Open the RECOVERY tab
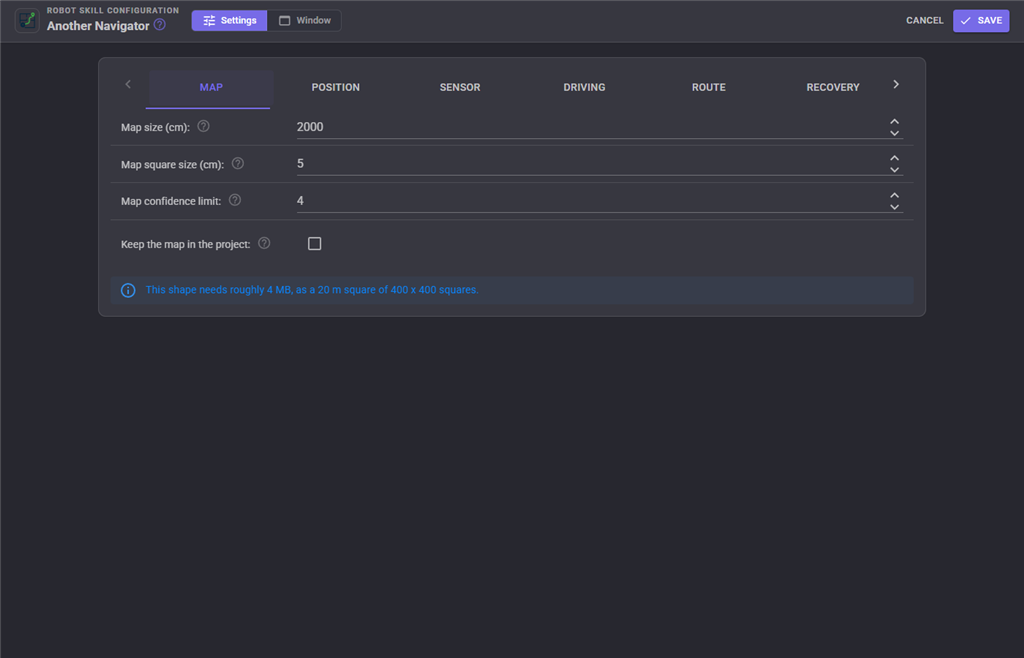 pos(833,87)
